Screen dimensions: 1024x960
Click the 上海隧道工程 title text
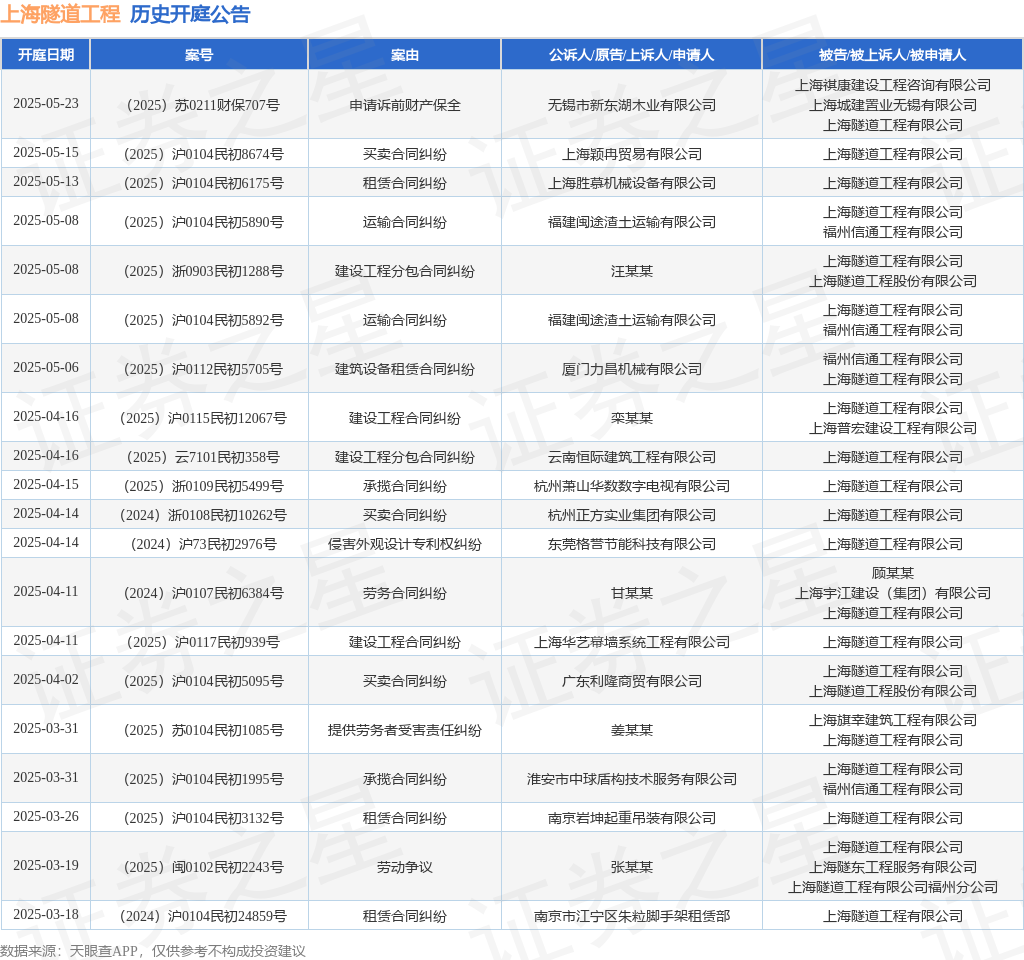click(60, 14)
